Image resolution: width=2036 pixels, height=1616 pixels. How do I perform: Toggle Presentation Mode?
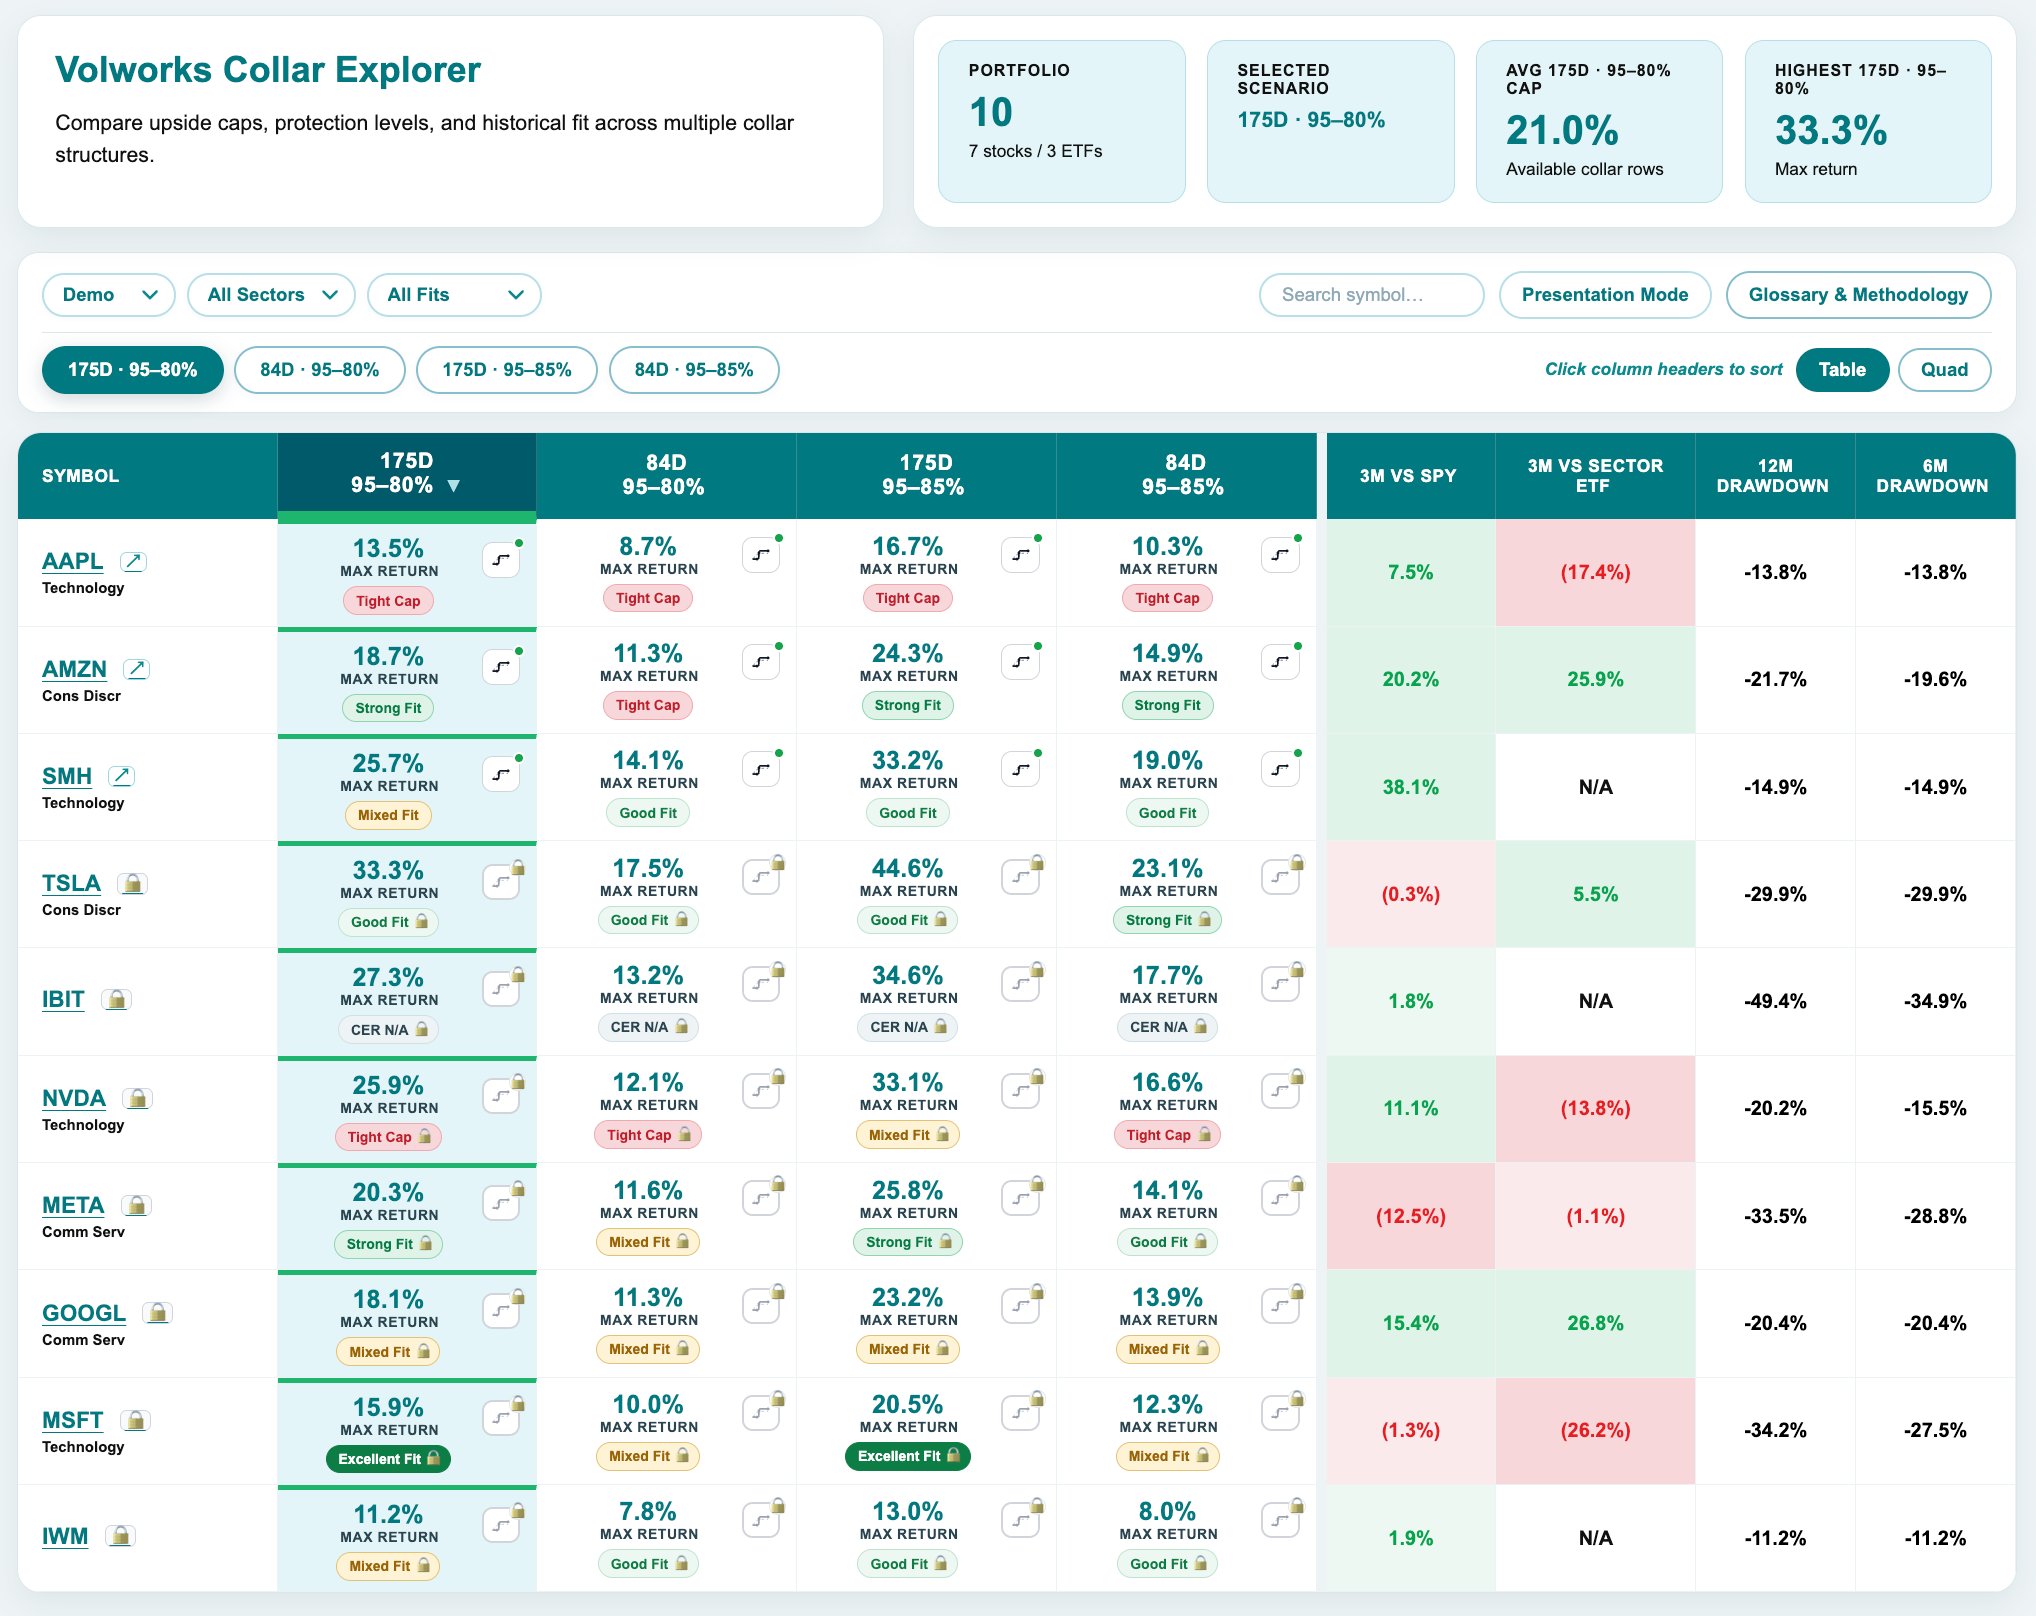tap(1605, 295)
